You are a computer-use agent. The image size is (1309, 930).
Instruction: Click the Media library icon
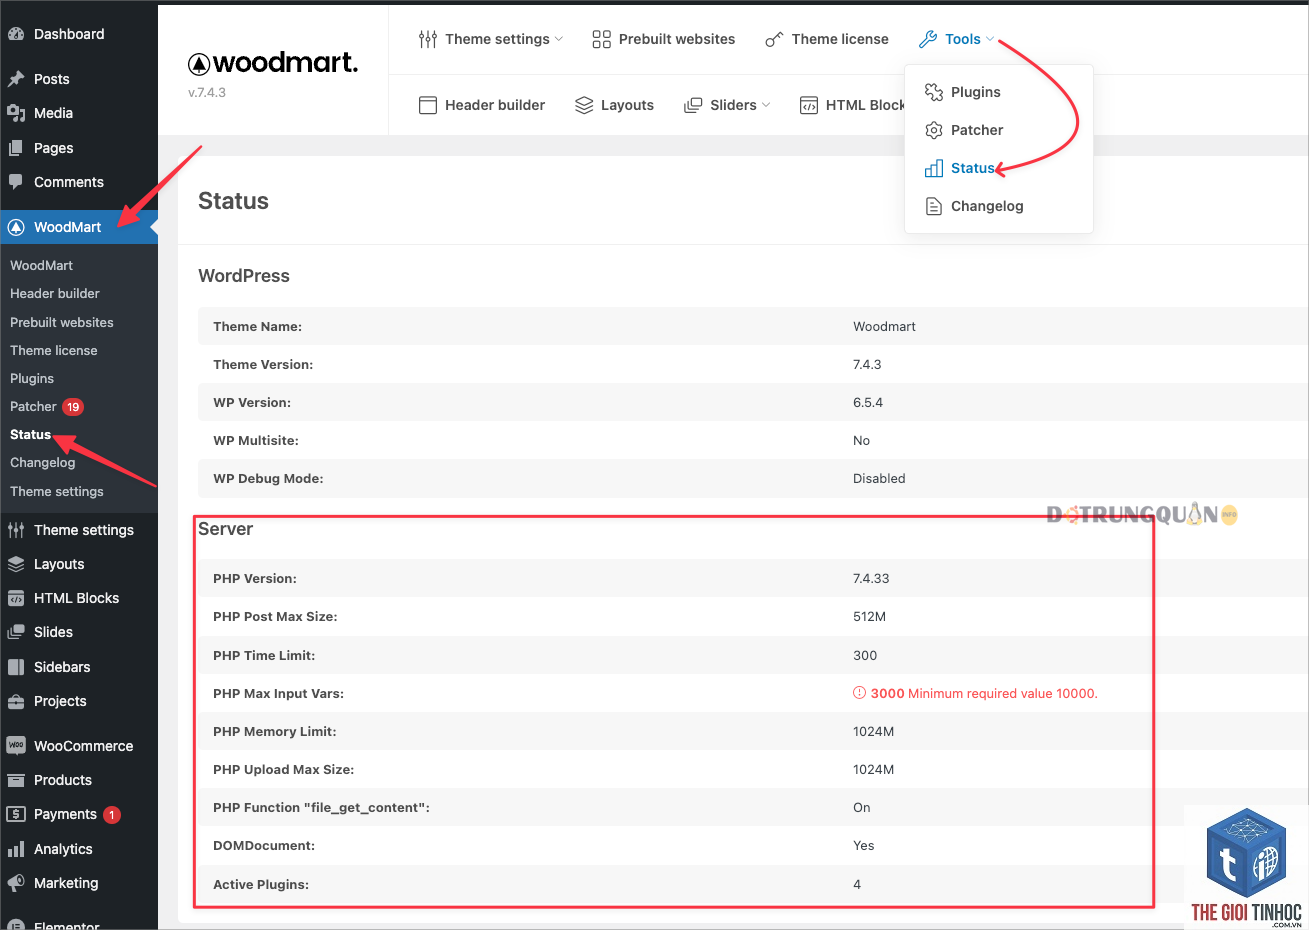pos(16,113)
